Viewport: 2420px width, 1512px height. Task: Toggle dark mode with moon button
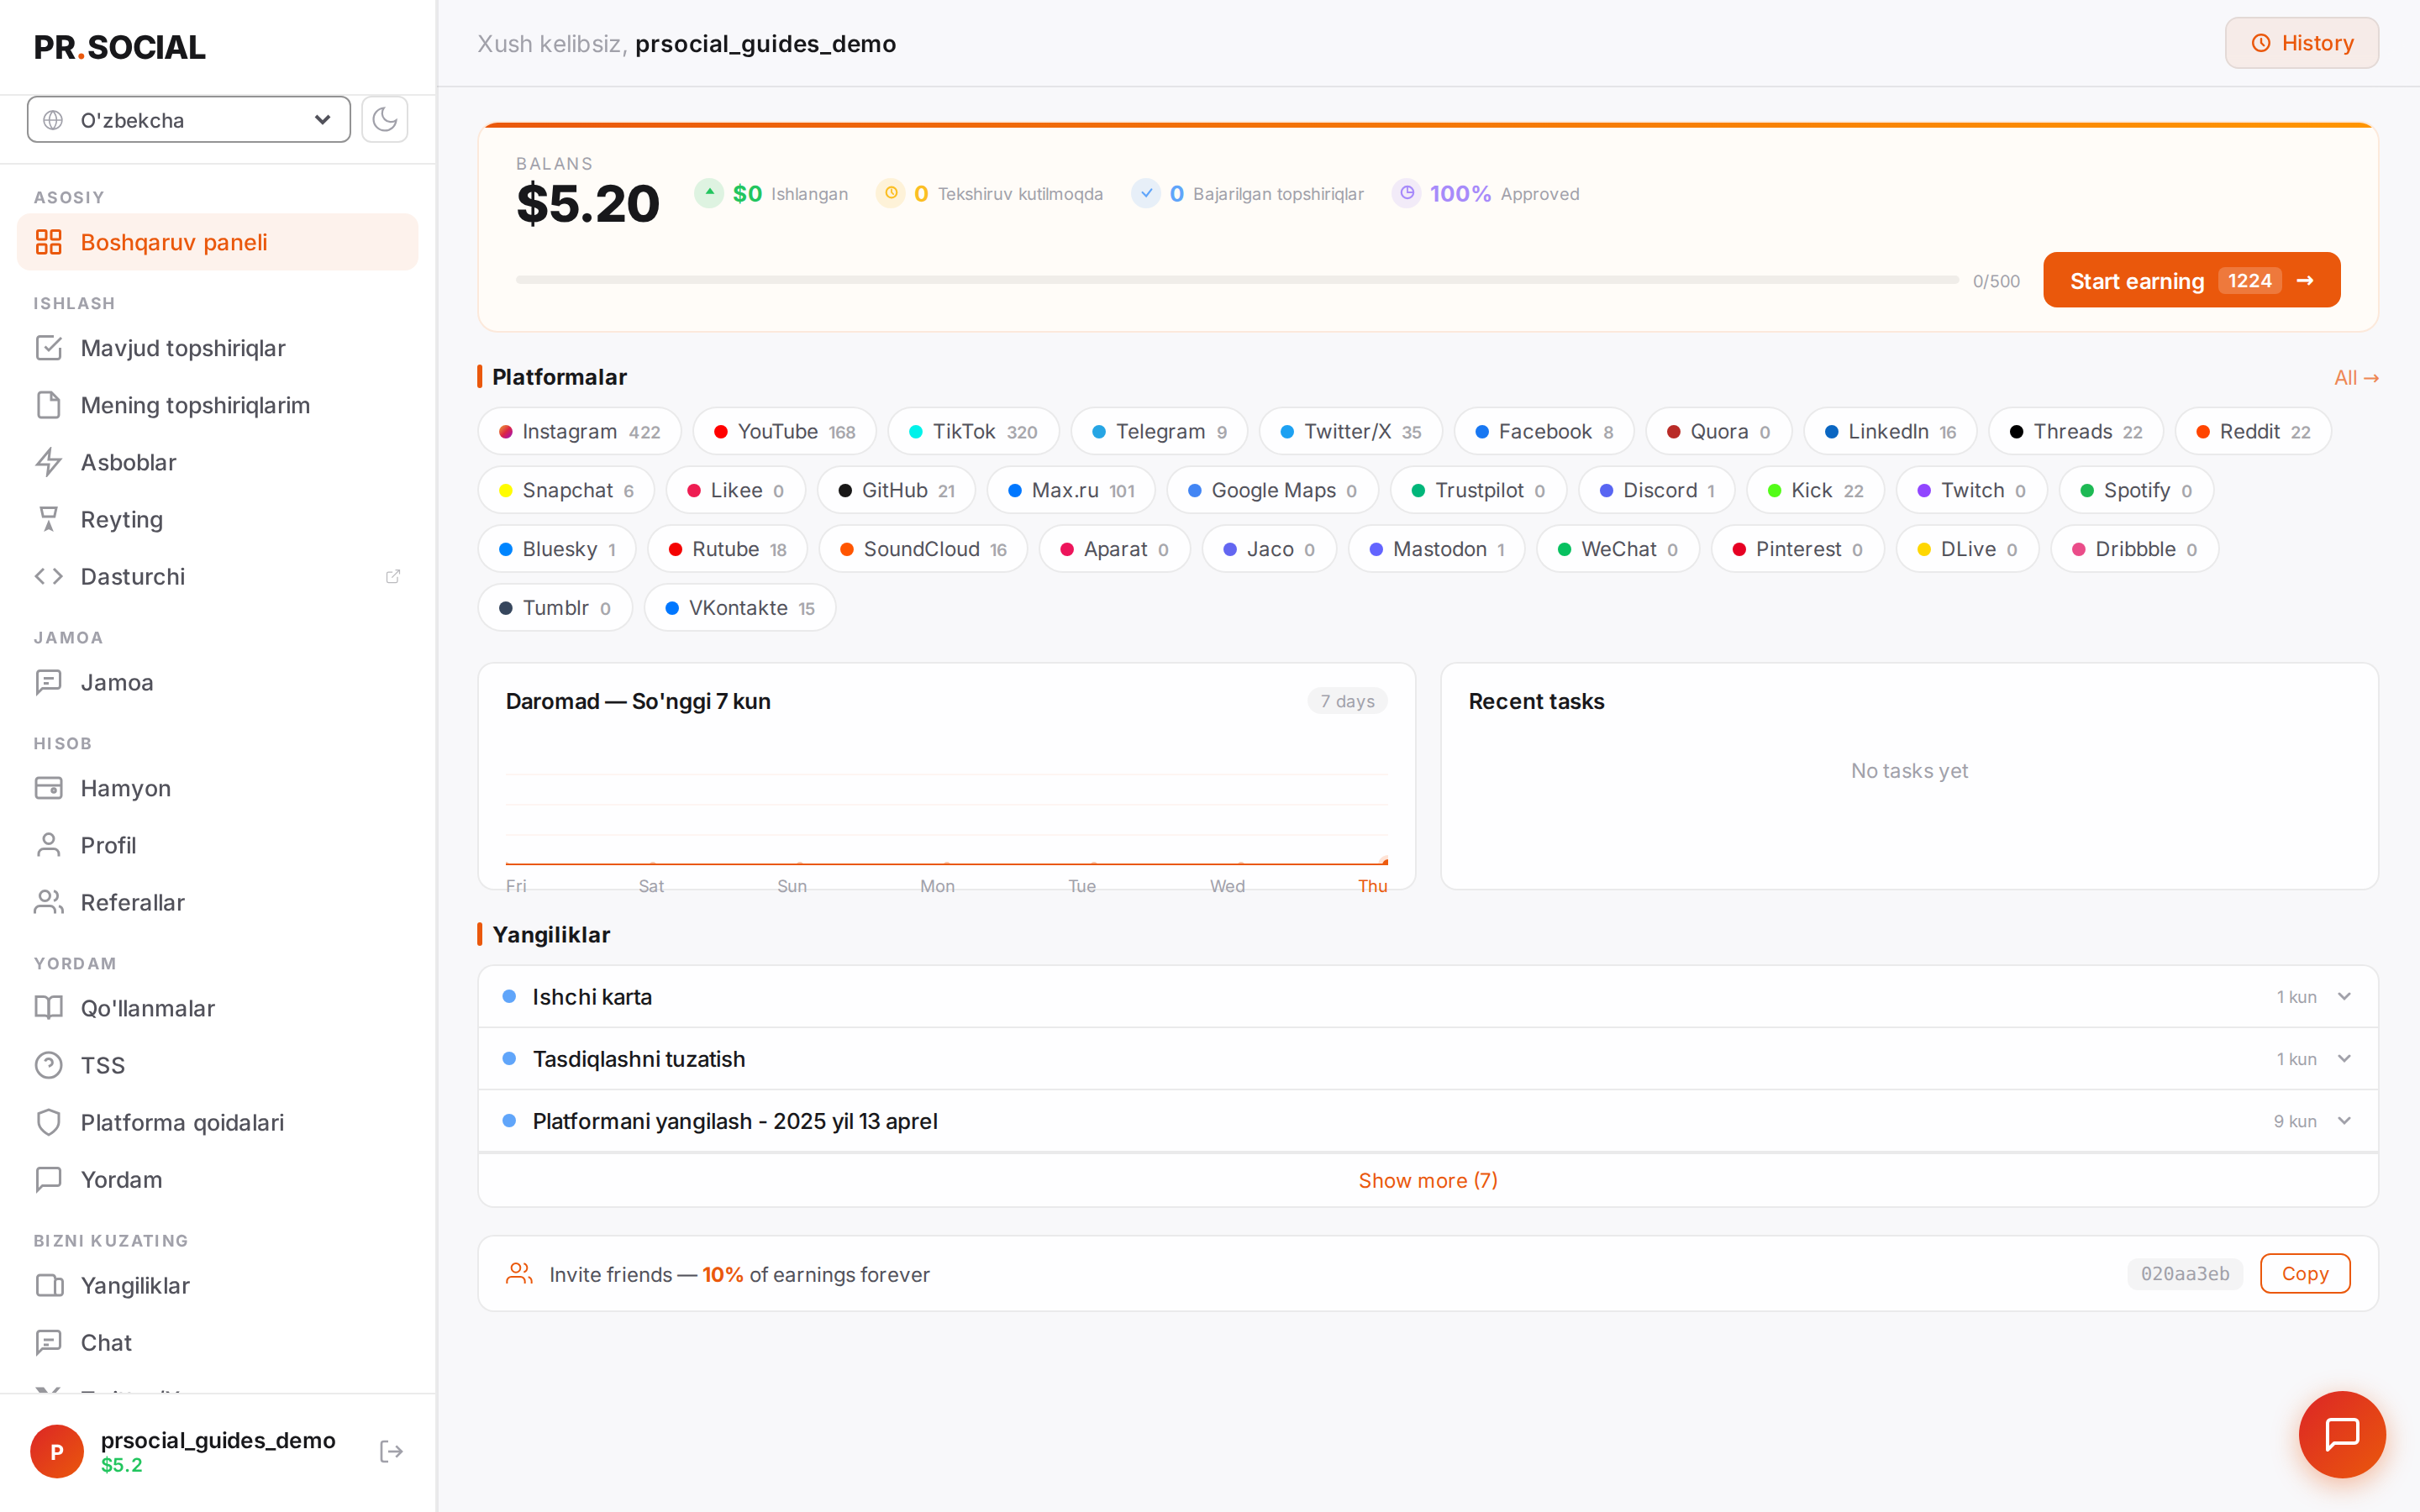coord(385,120)
